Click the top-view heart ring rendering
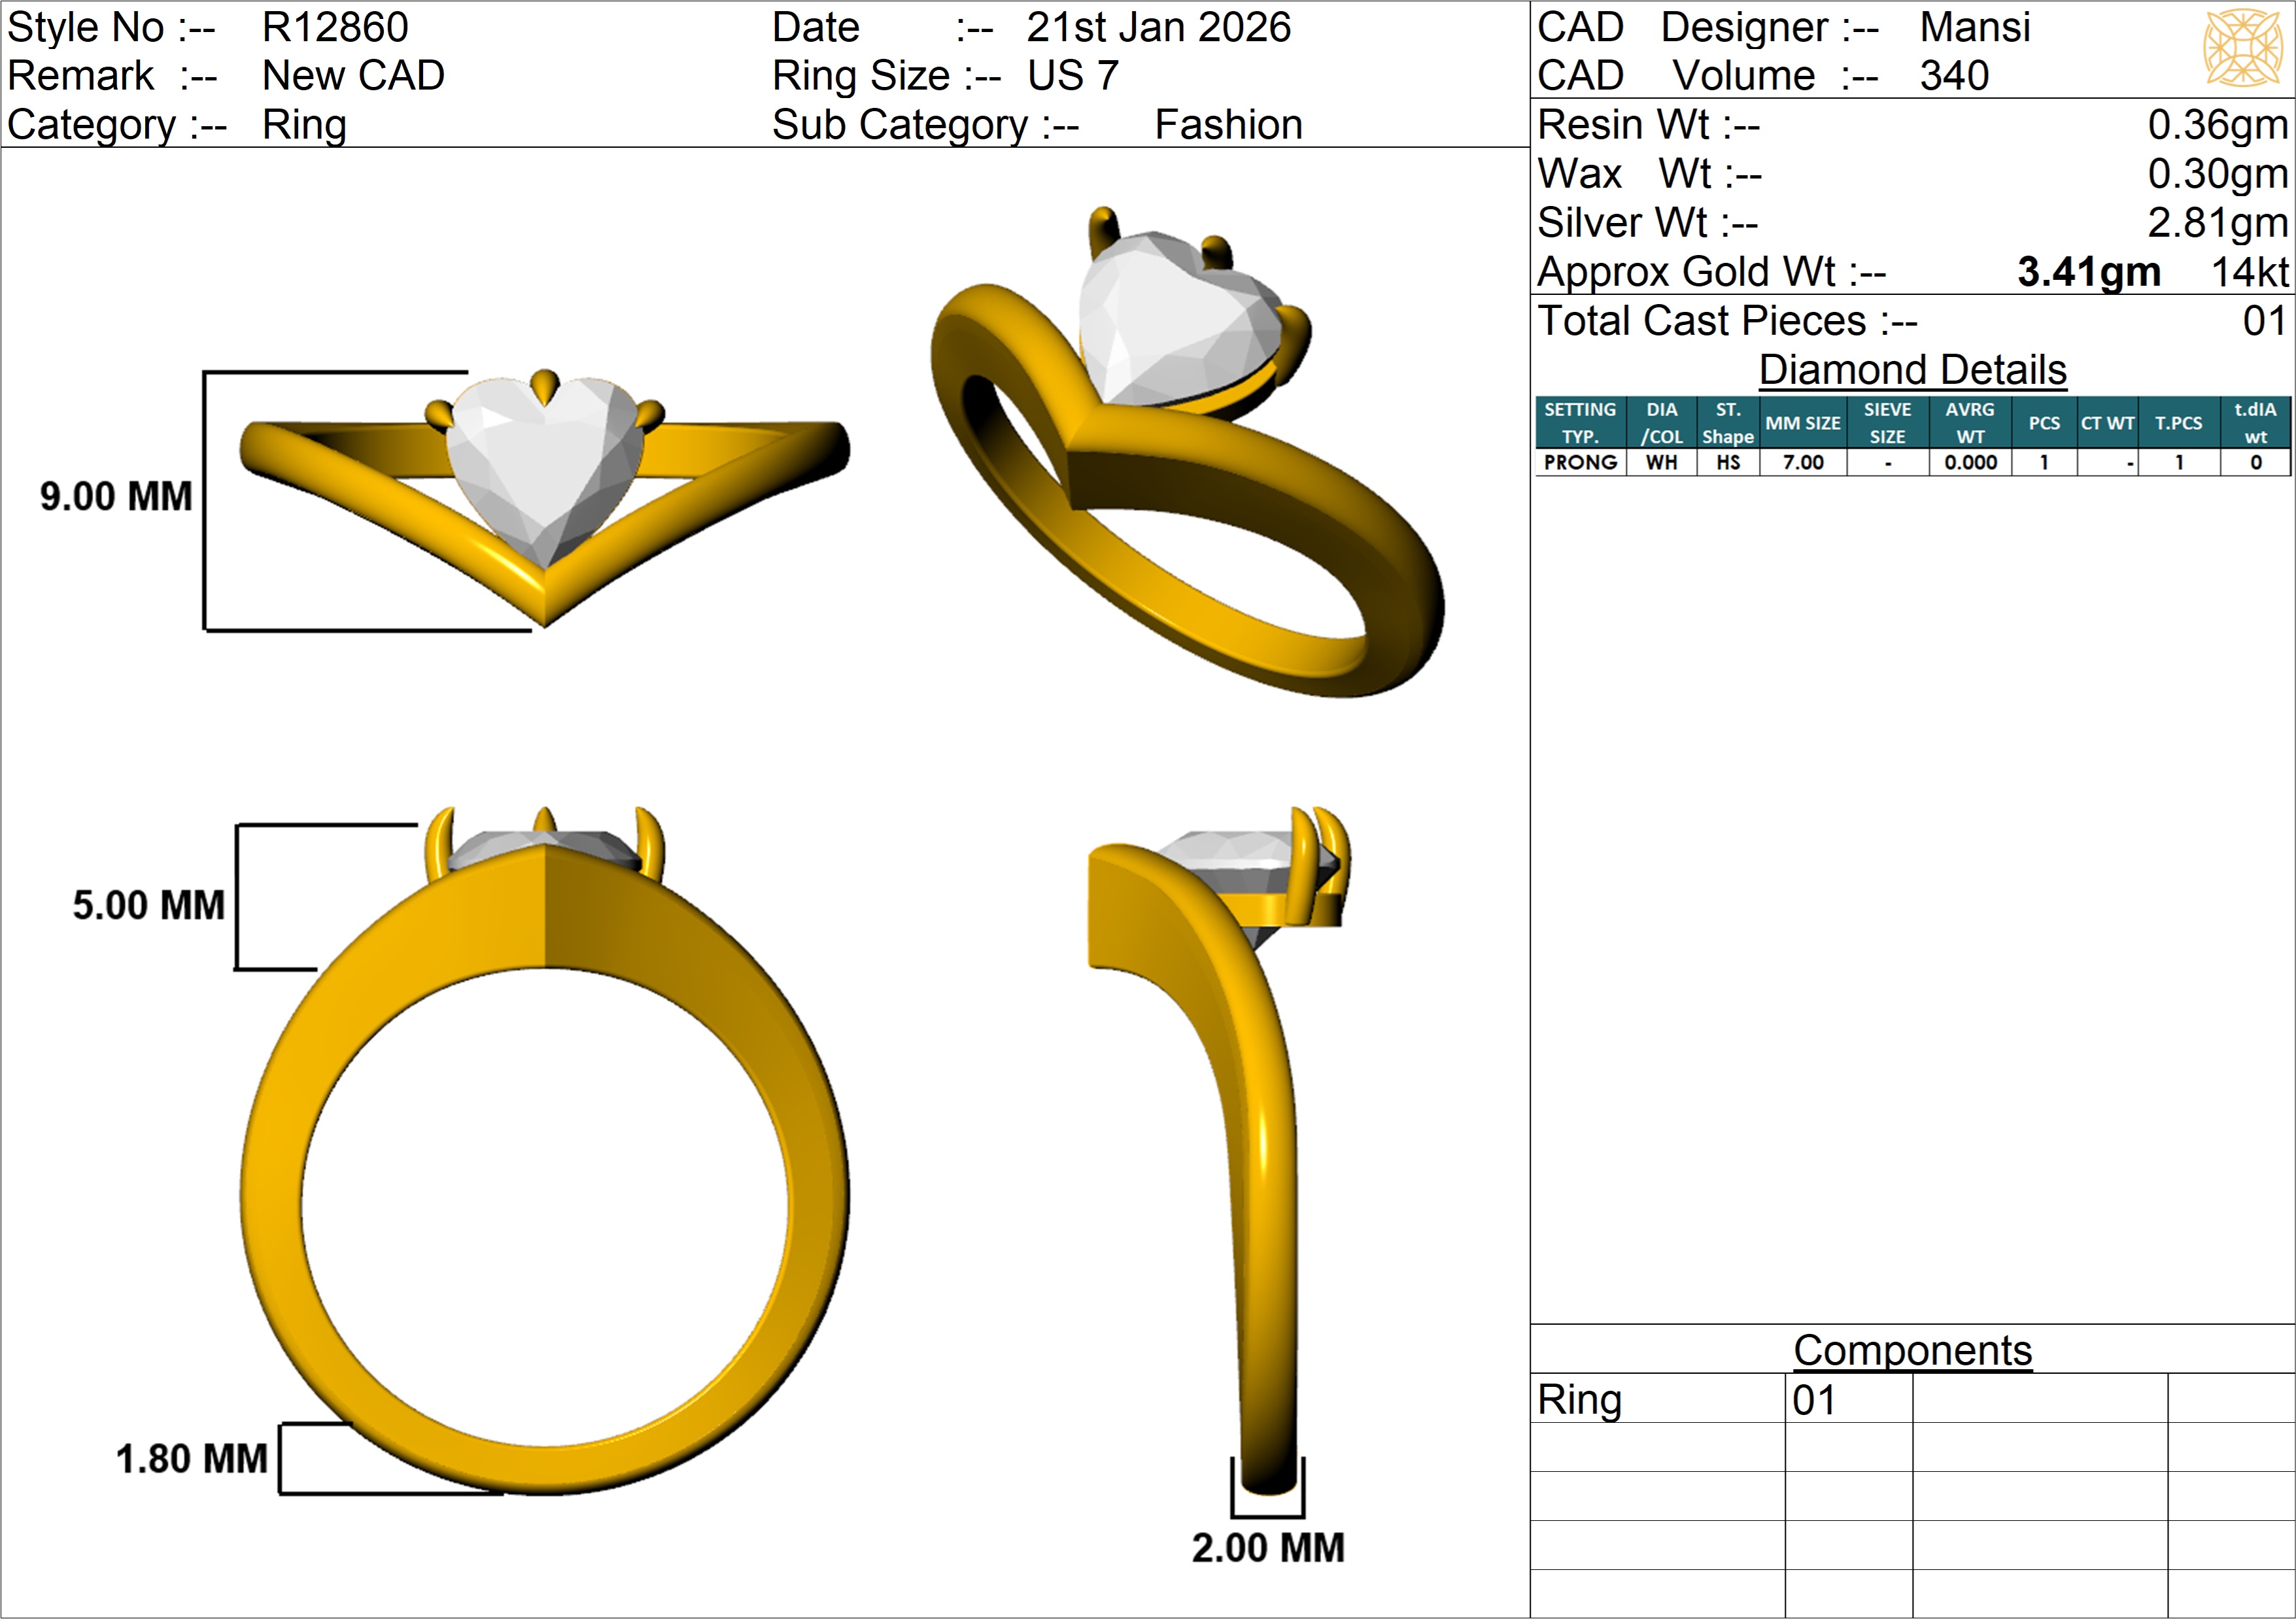The height and width of the screenshot is (1619, 2296). (x=544, y=470)
